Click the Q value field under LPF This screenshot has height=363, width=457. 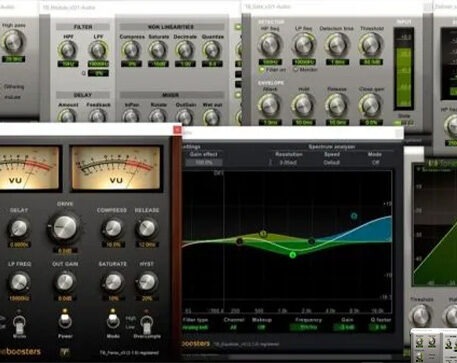98,73
